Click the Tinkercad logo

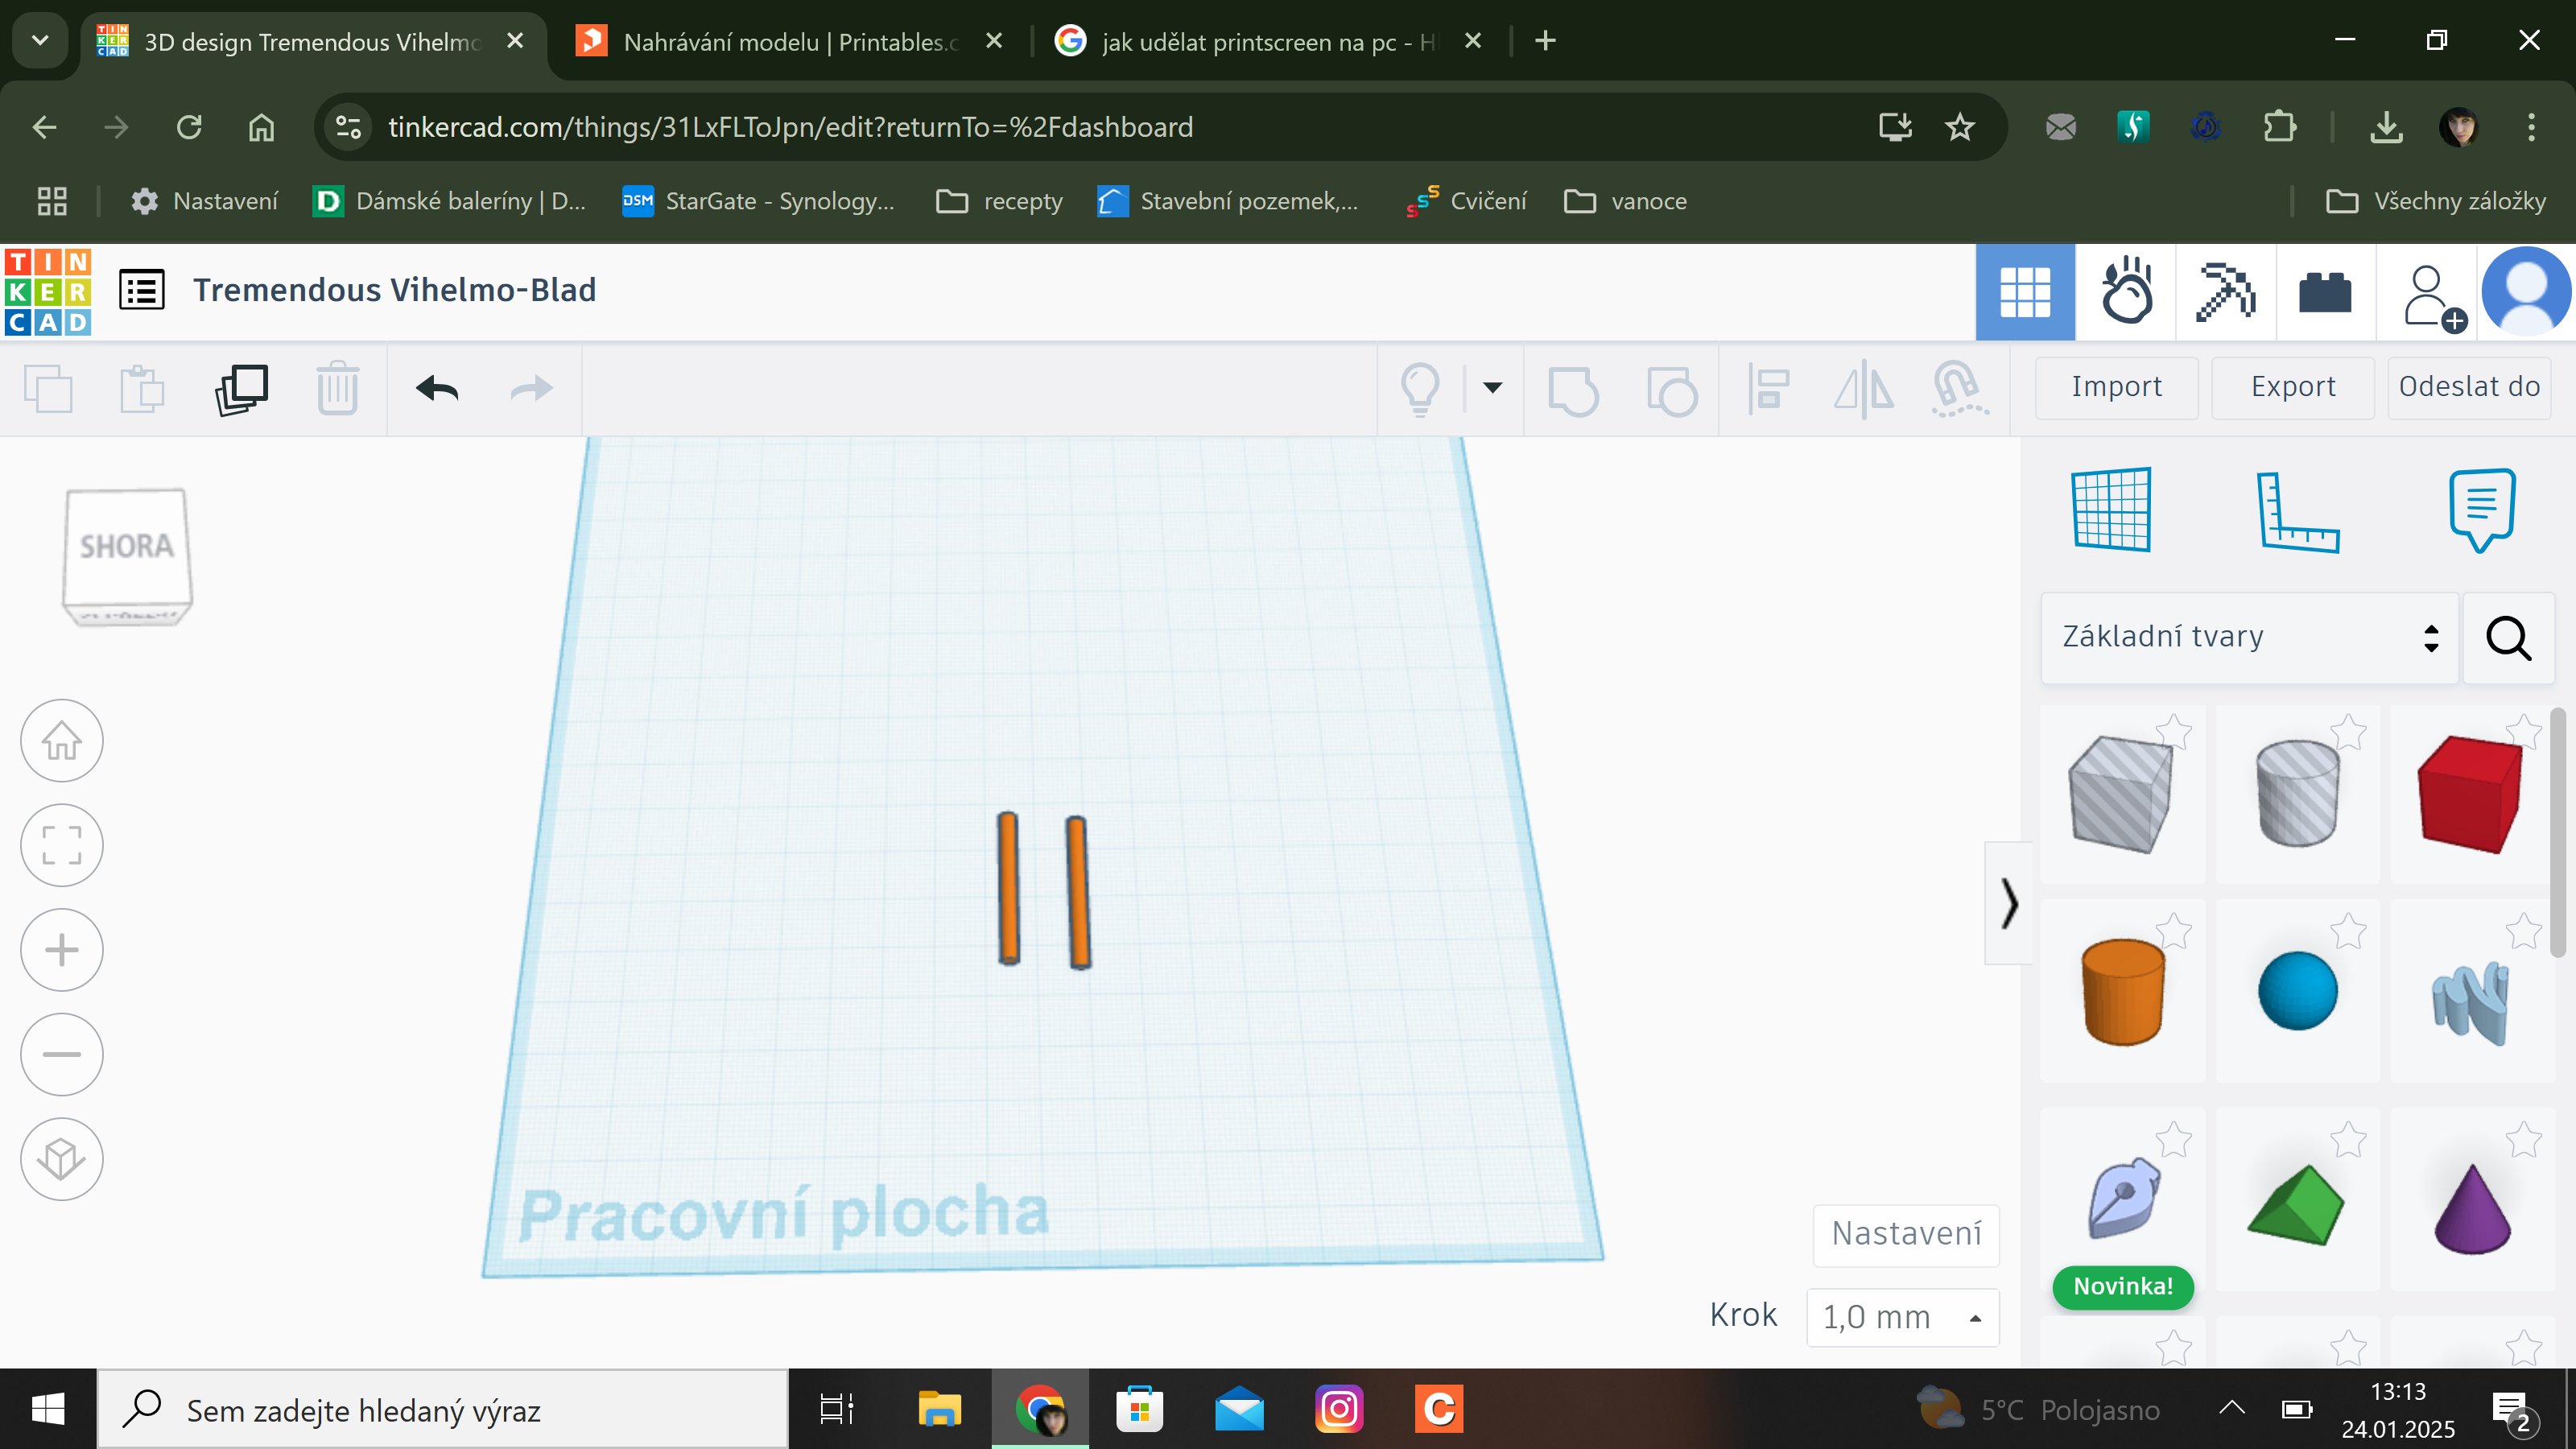(48, 291)
